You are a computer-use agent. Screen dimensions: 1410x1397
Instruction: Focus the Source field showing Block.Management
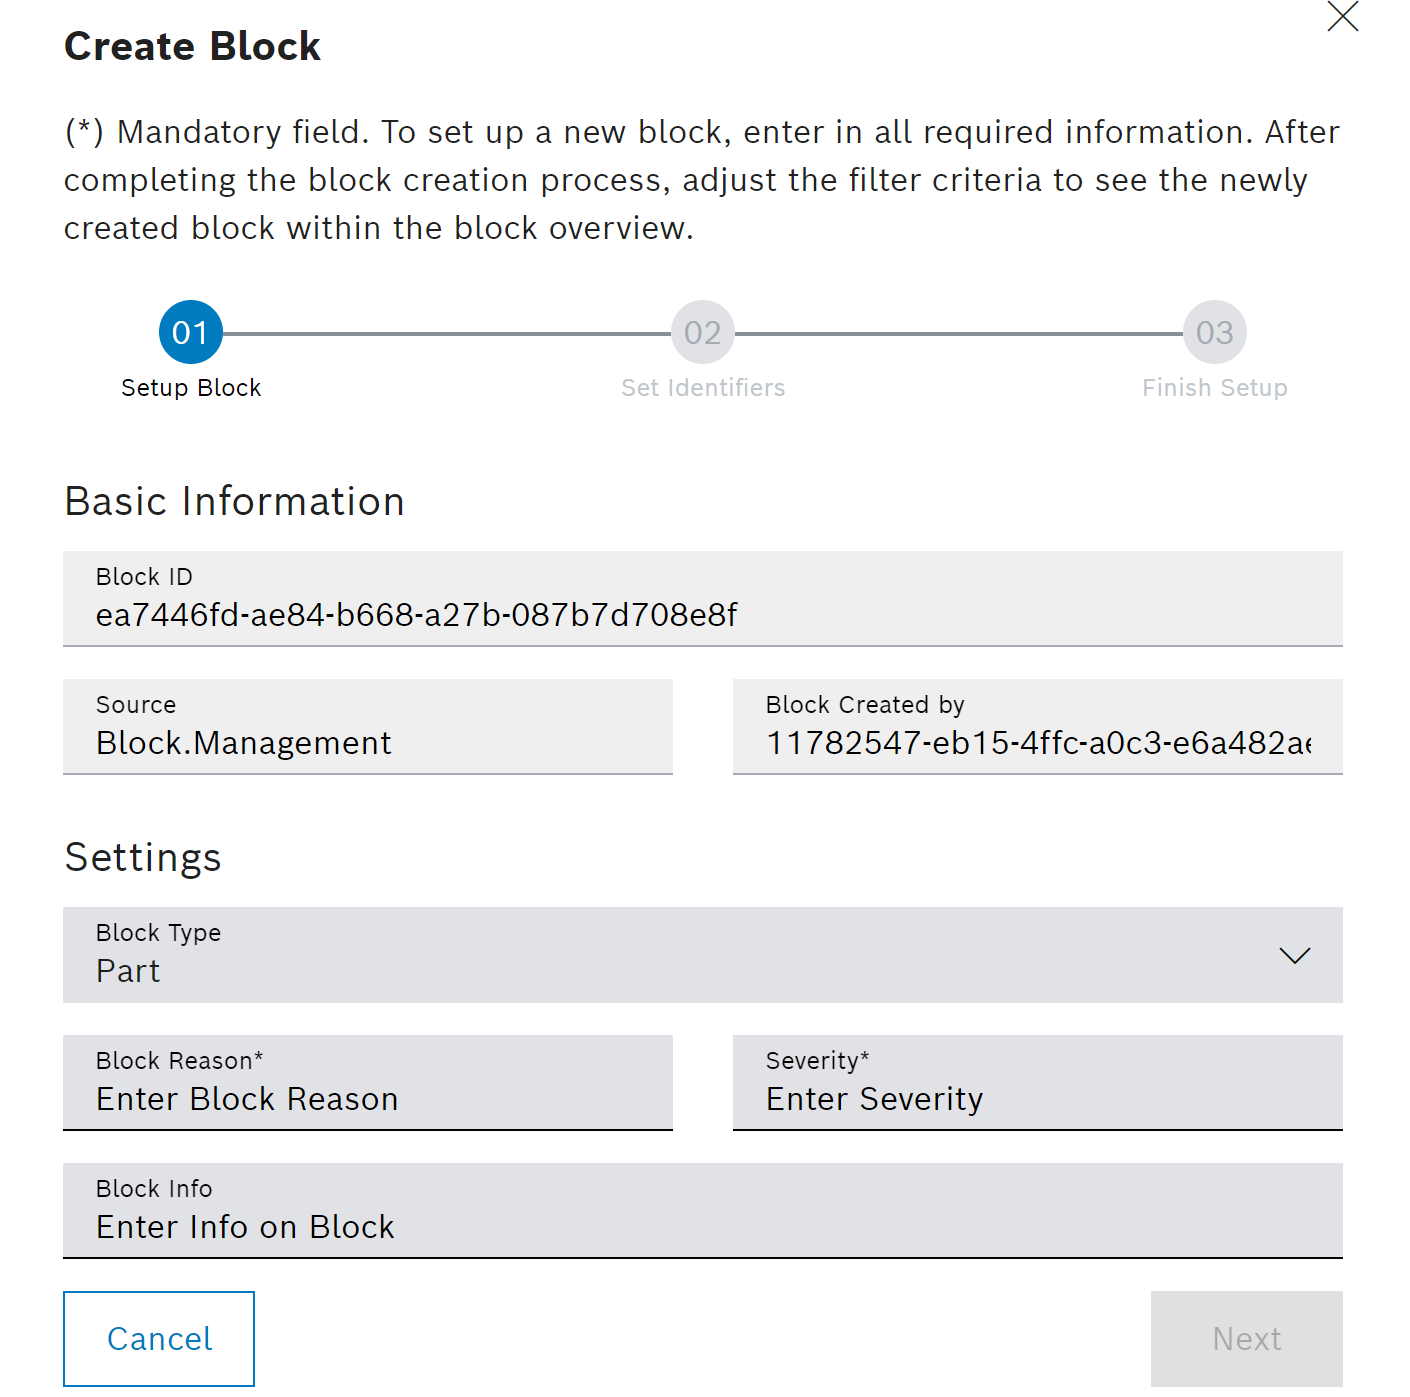(x=367, y=727)
